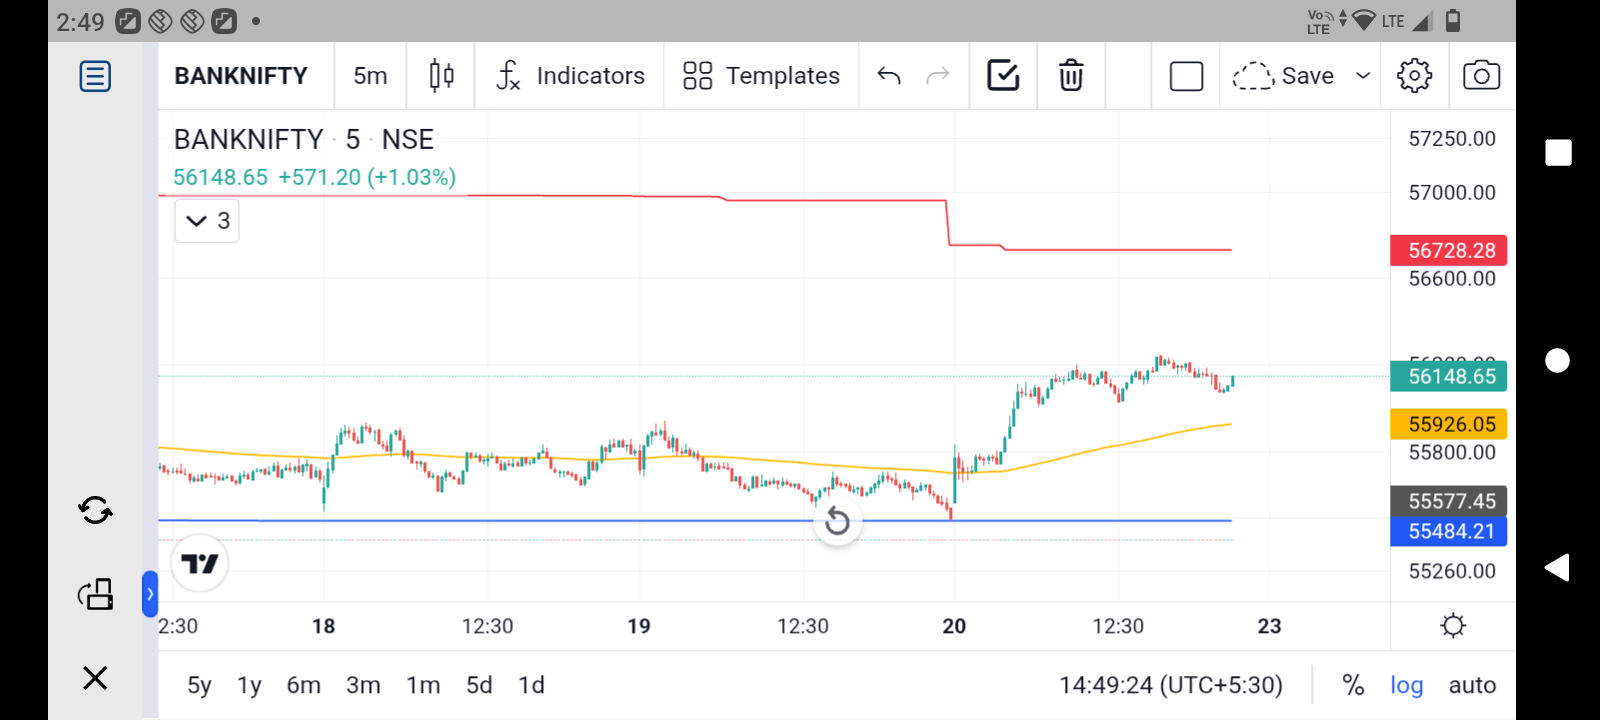The image size is (1600, 720).
Task: Click the gray 55577.45 price label
Action: pos(1449,501)
